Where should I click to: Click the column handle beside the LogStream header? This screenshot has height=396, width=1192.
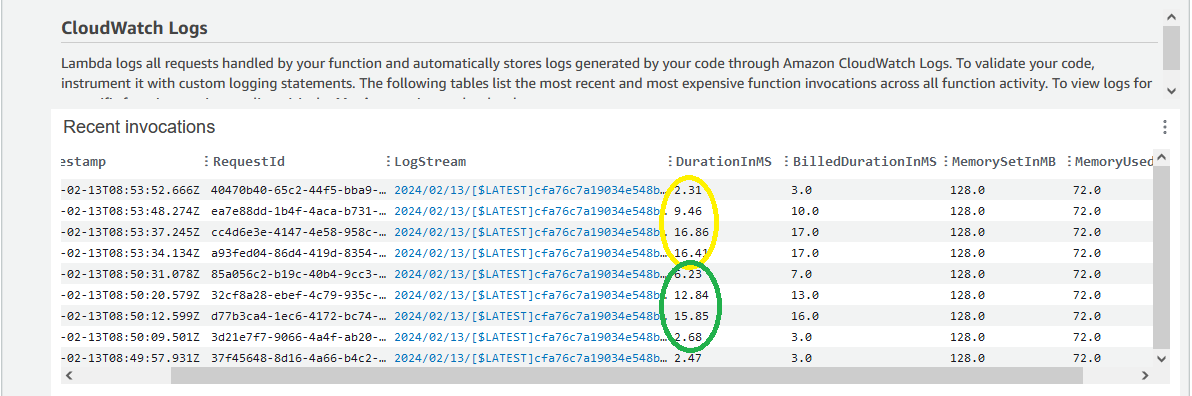tap(388, 161)
